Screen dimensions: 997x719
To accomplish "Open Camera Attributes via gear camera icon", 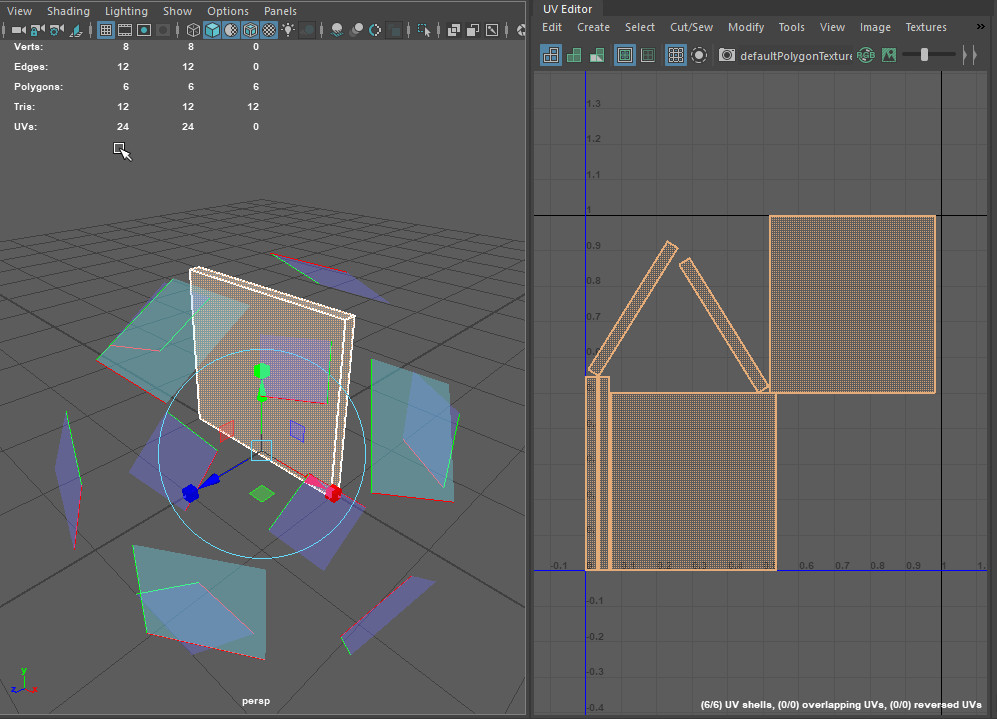I will 57,30.
